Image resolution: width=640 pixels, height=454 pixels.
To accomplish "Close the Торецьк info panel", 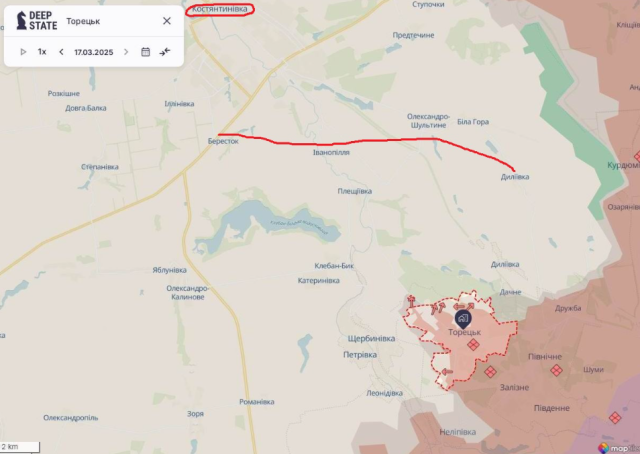I will pos(167,21).
